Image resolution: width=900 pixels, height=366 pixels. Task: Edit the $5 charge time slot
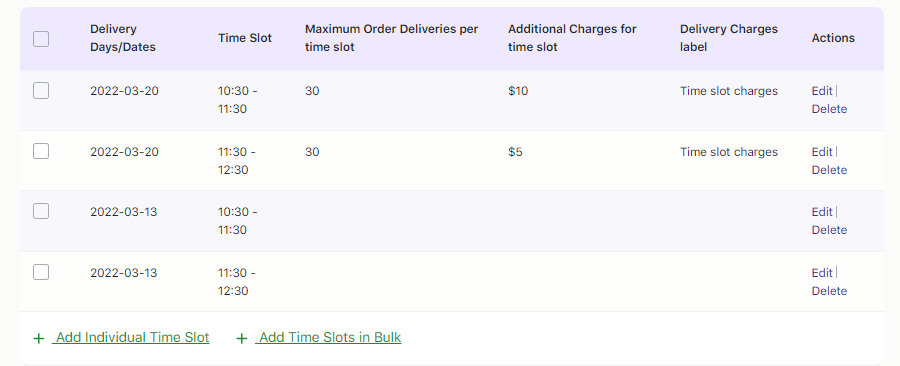pos(822,151)
